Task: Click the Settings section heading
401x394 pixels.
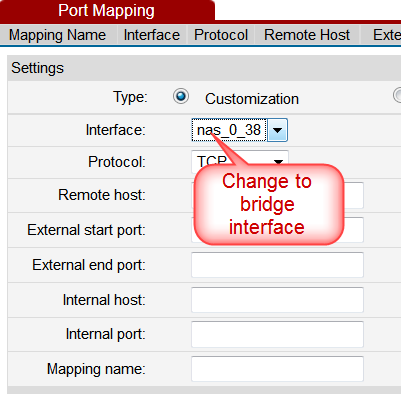Action: (x=37, y=68)
